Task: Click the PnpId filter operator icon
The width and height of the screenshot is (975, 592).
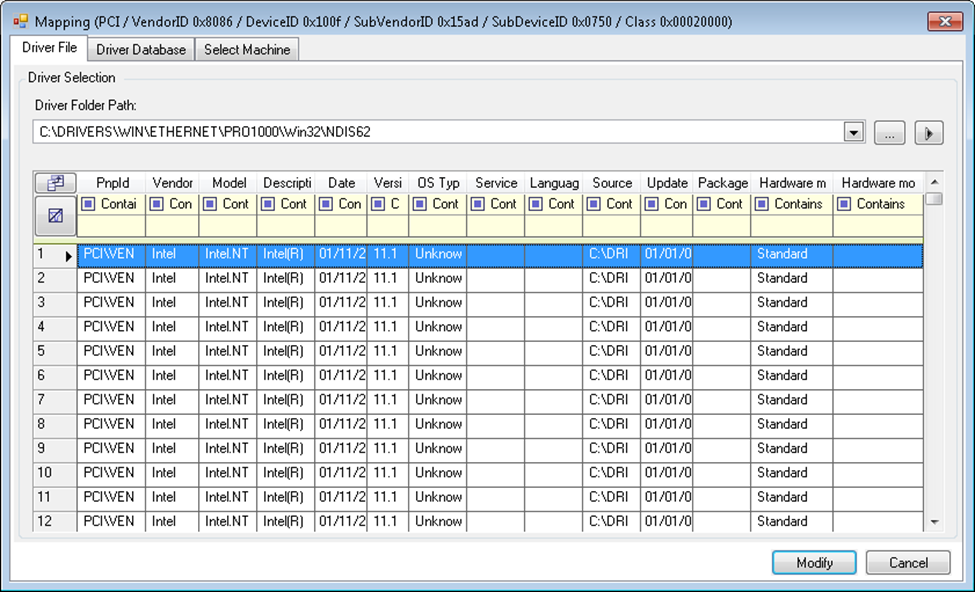Action: (x=89, y=204)
